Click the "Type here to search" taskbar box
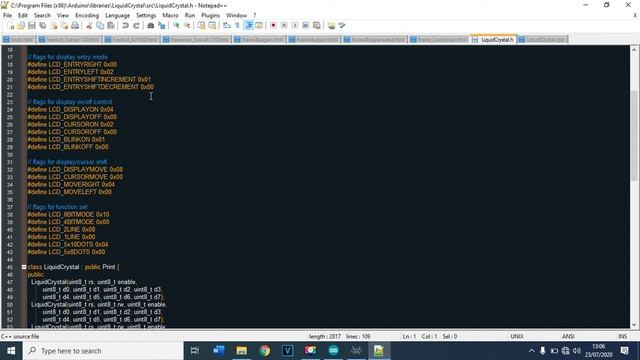Screen dimensions: 640x360 103,351
